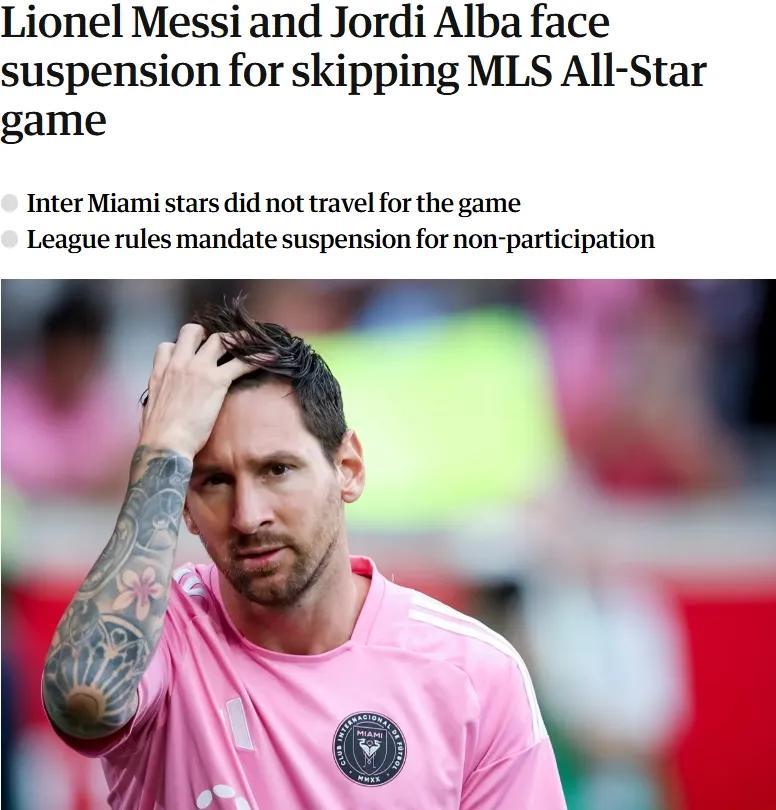Click the word 'non-participation' in second bullet
This screenshot has height=810, width=776.
click(554, 240)
